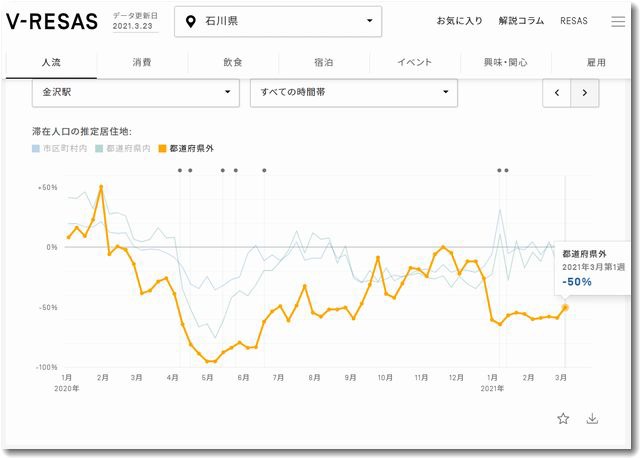Click the download icon below chart

coord(592,418)
